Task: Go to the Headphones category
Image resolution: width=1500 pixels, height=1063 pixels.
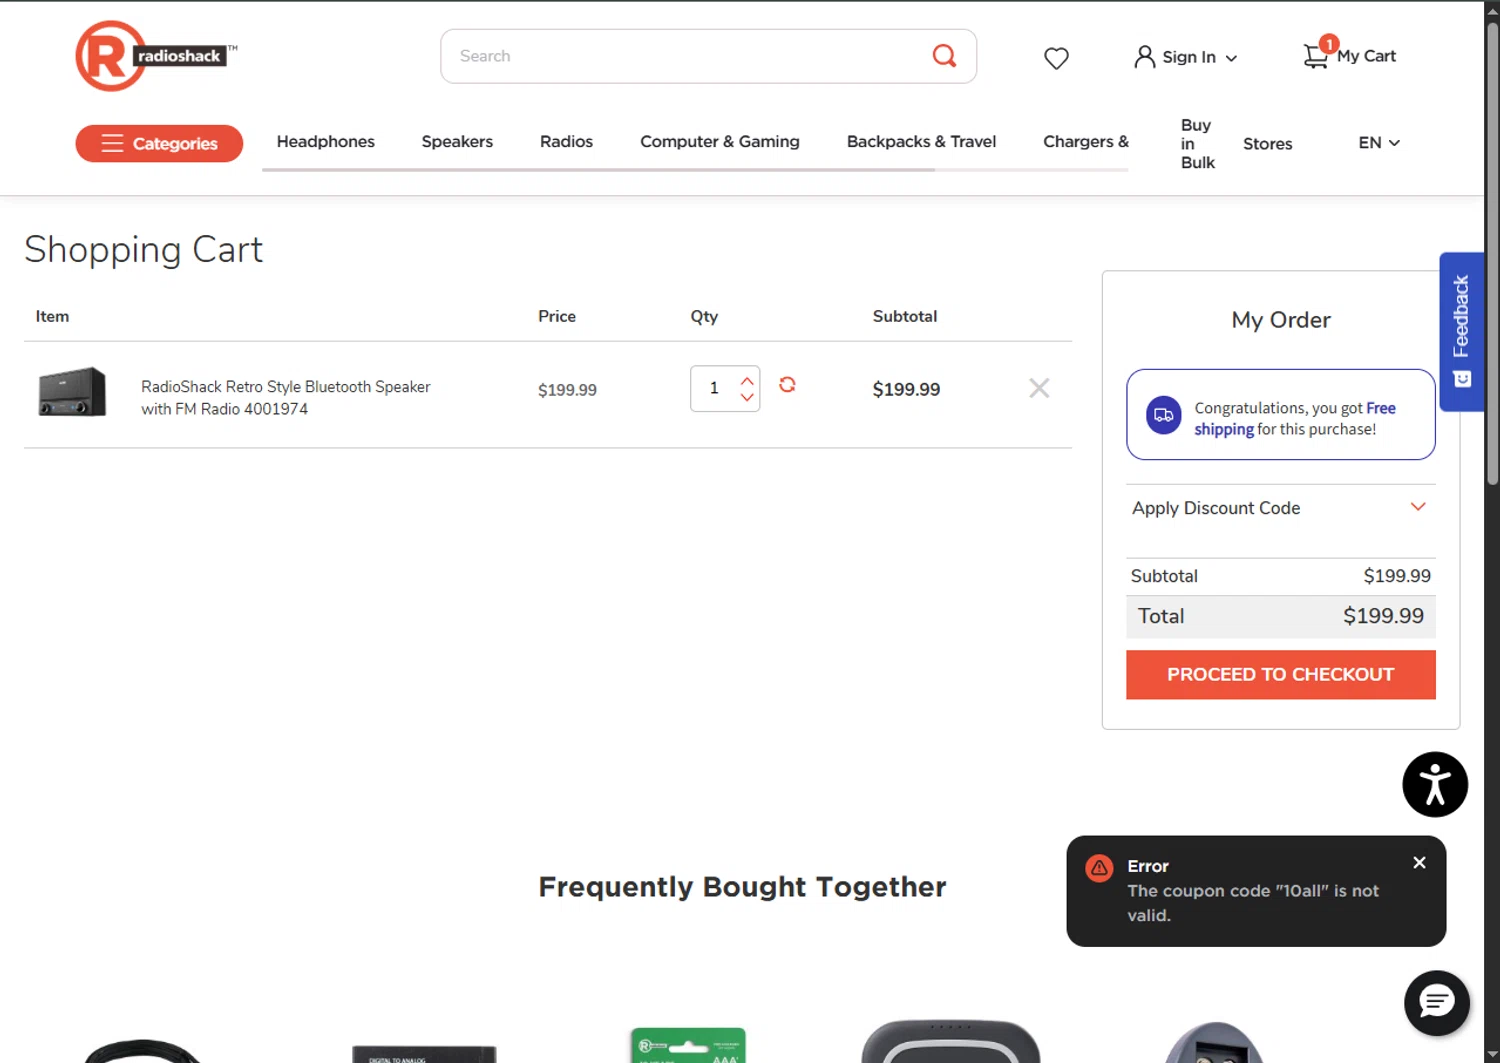Action: pos(326,142)
